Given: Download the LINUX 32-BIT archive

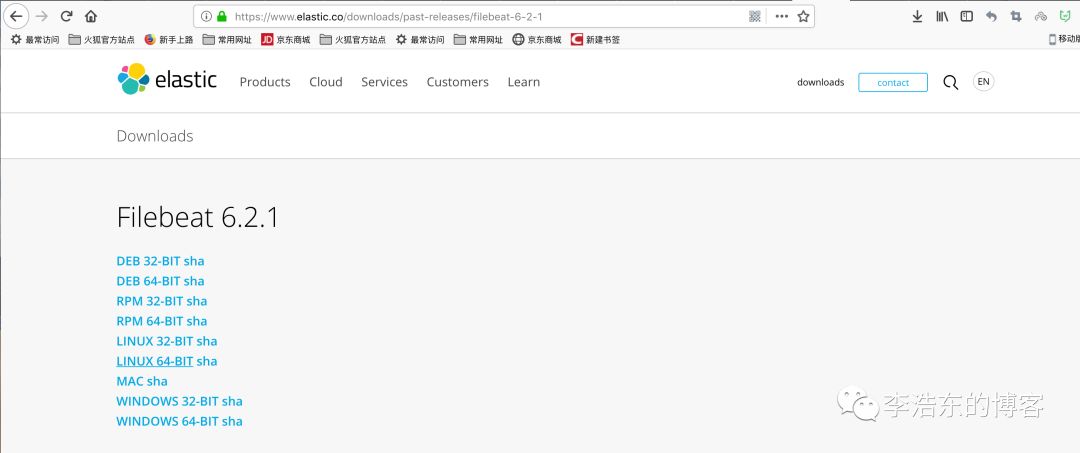Looking at the screenshot, I should click(x=154, y=341).
